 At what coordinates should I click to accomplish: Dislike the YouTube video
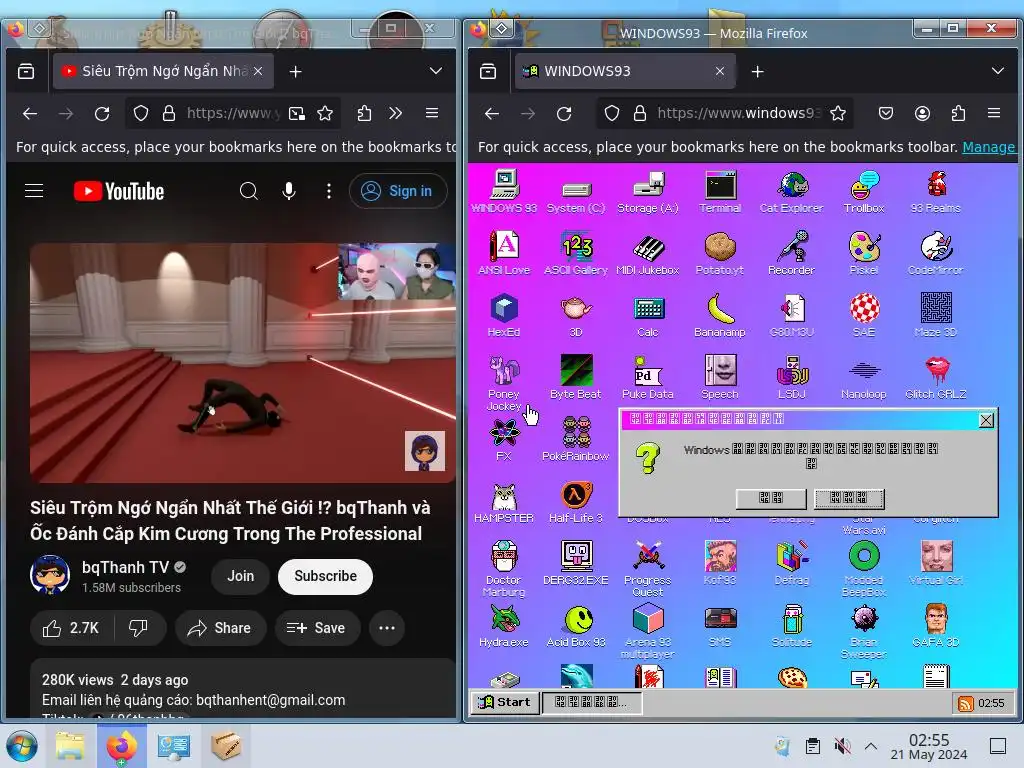(x=138, y=628)
